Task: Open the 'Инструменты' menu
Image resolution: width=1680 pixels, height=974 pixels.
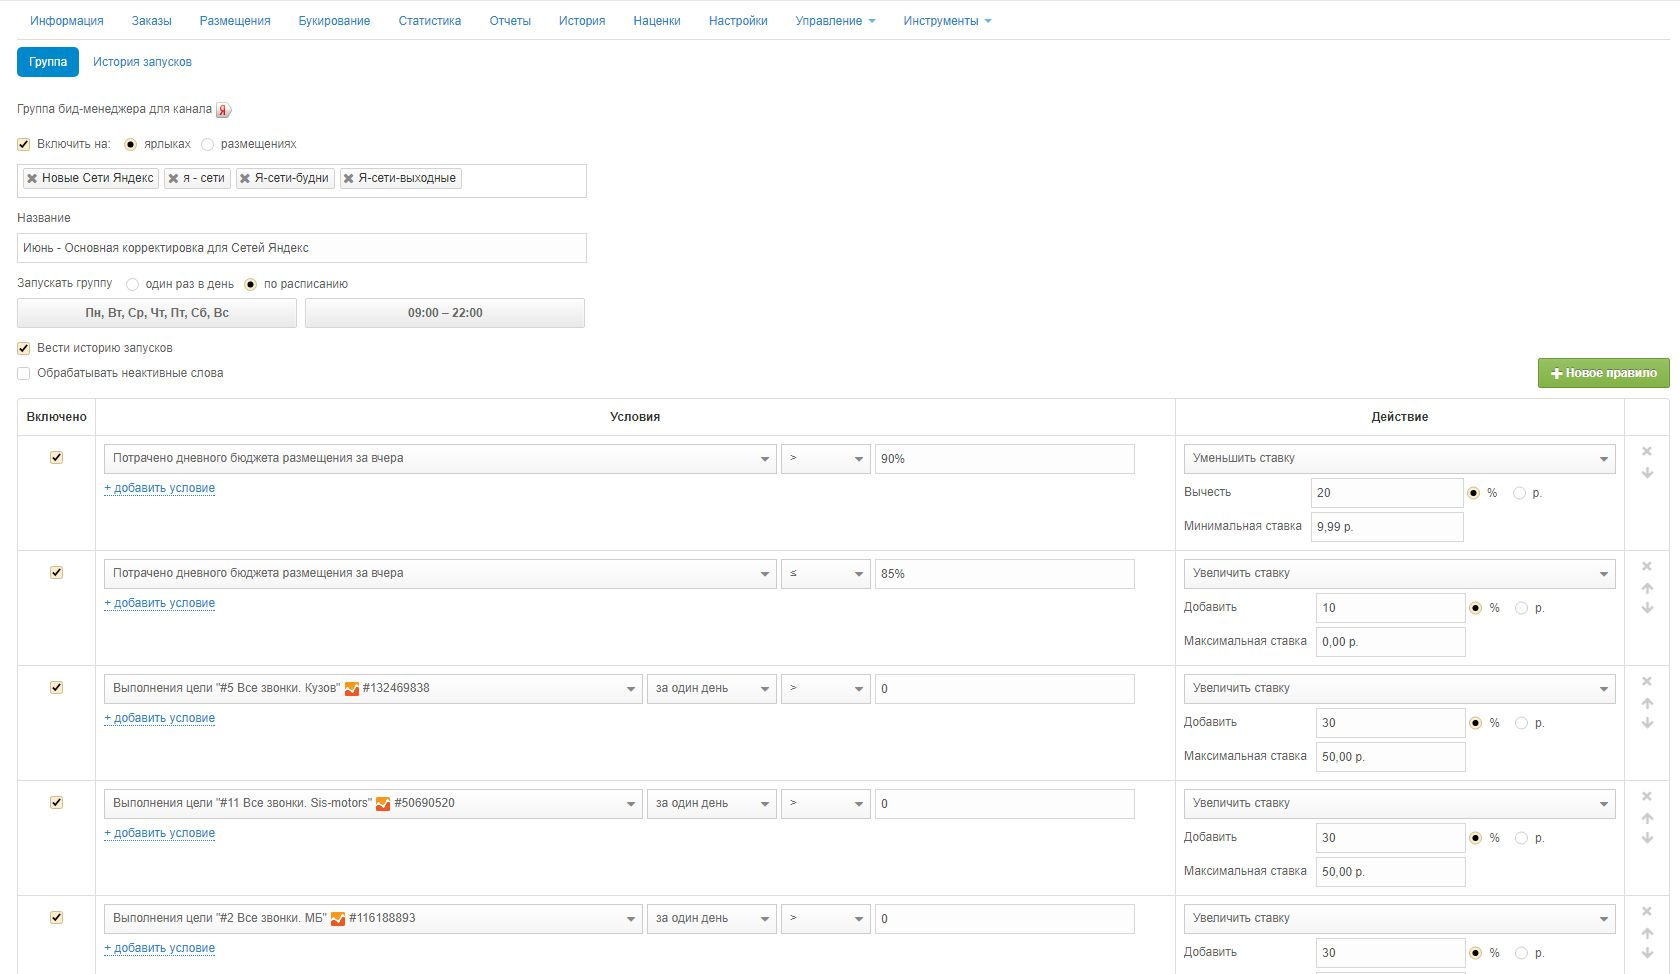Action: coord(947,21)
